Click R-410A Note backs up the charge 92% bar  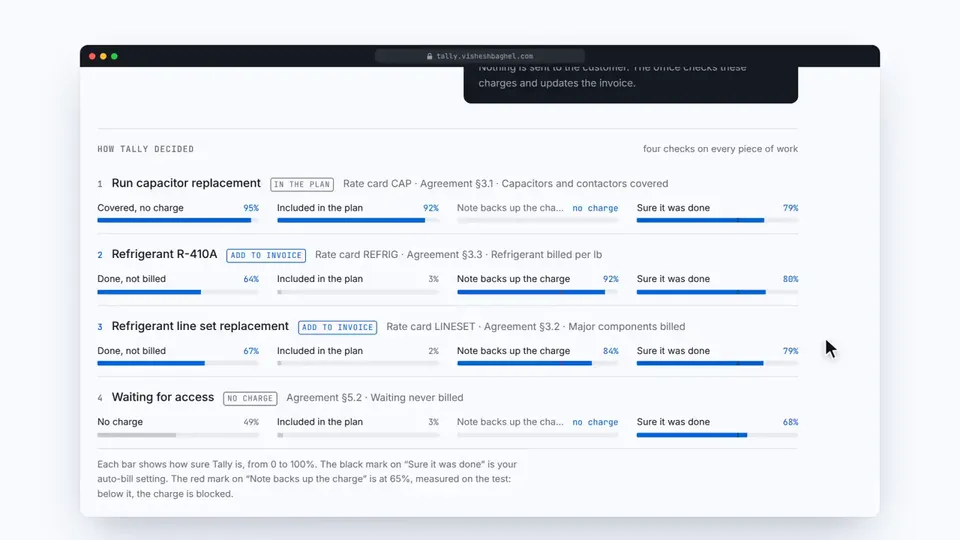point(538,292)
